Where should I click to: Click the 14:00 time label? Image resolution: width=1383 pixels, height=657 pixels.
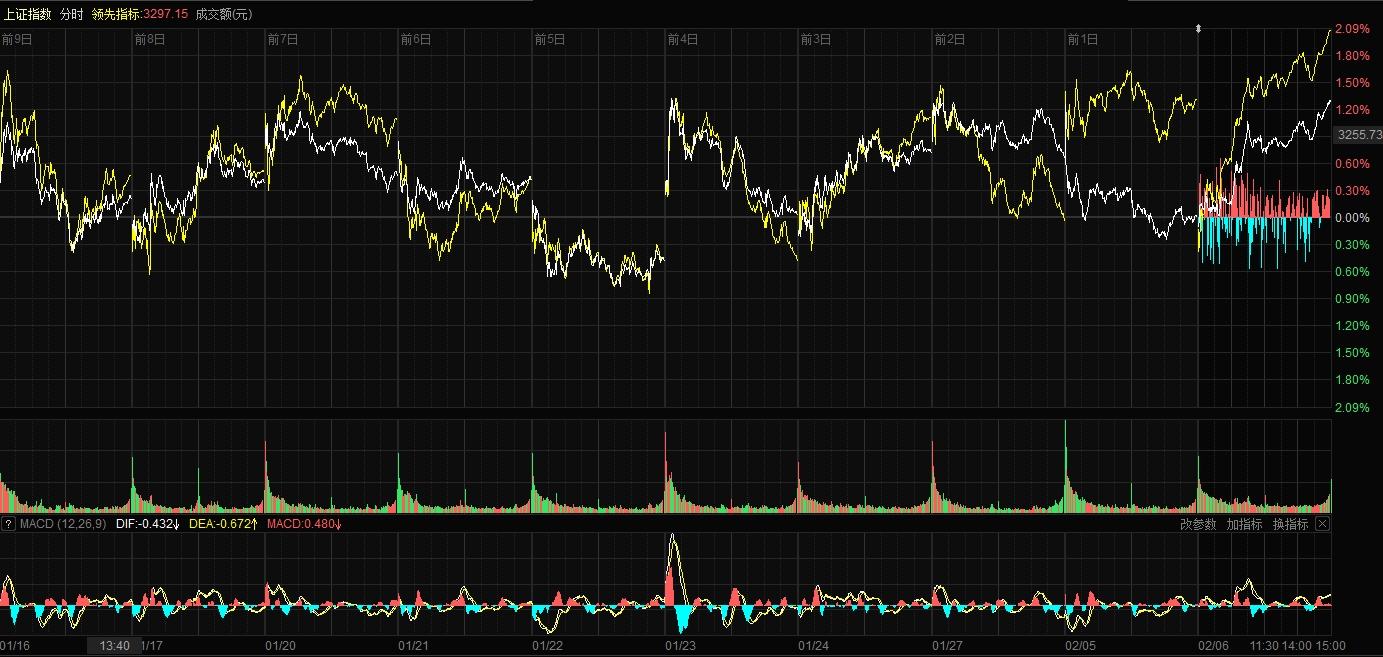1298,646
